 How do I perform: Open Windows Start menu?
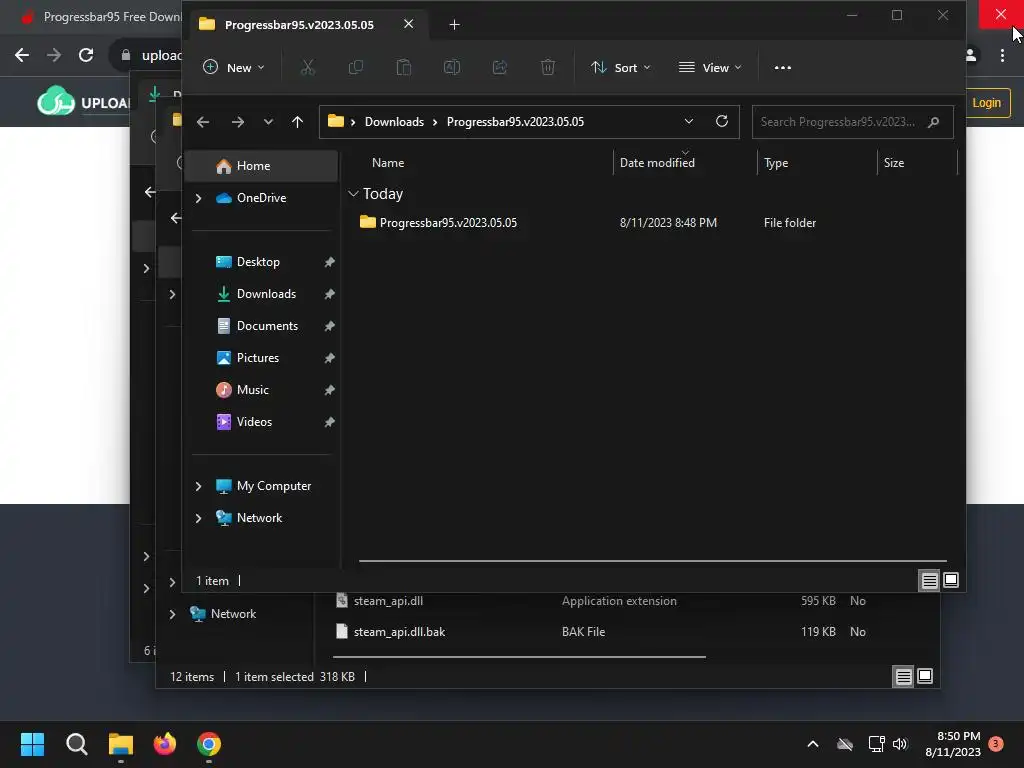[x=32, y=744]
